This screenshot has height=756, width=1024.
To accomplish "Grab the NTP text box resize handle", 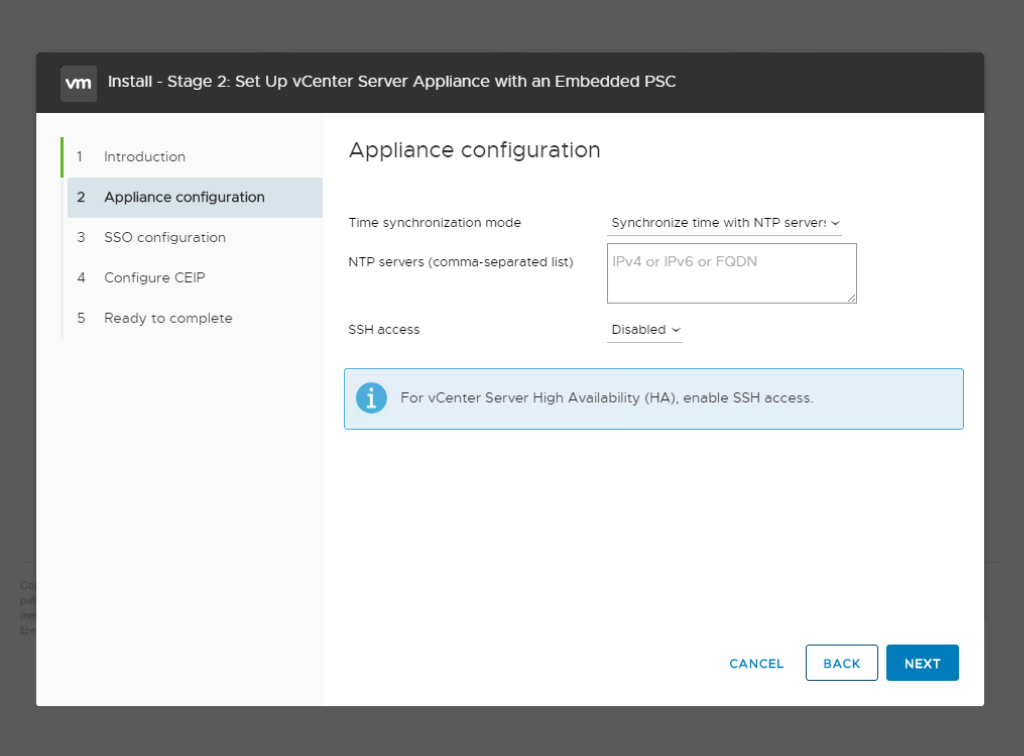I will pos(852,298).
